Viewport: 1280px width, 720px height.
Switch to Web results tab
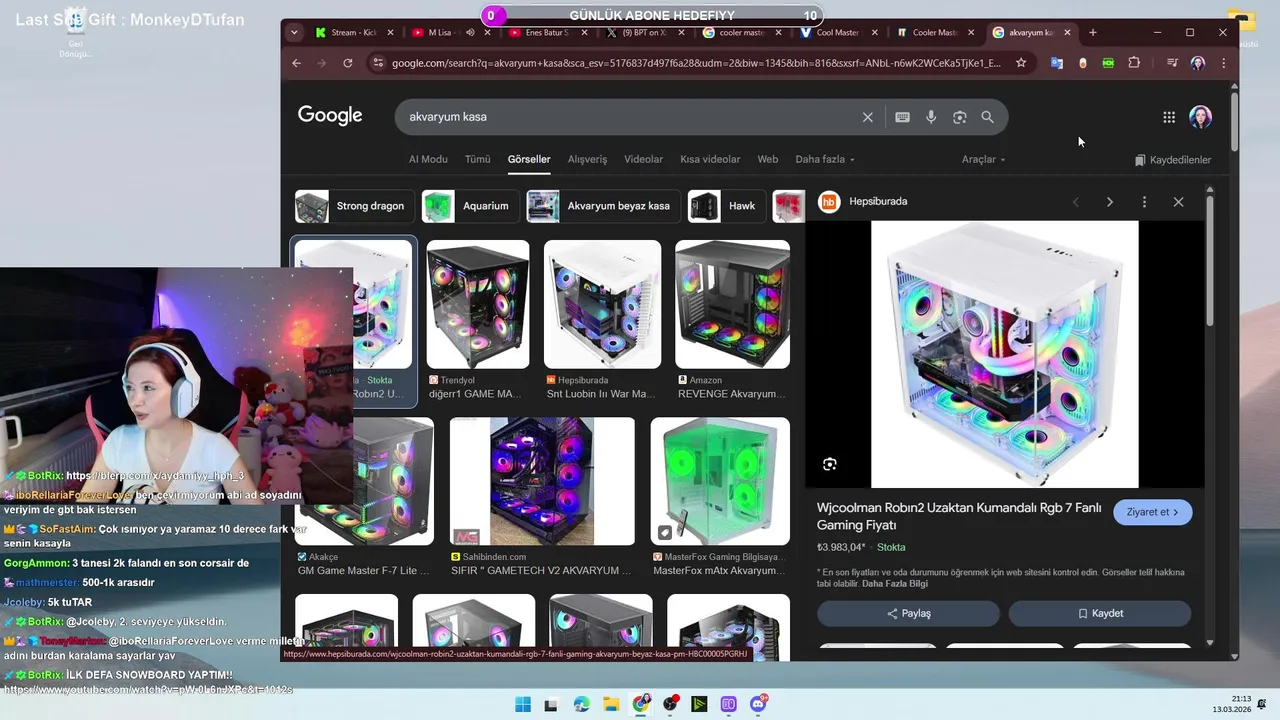pos(767,159)
